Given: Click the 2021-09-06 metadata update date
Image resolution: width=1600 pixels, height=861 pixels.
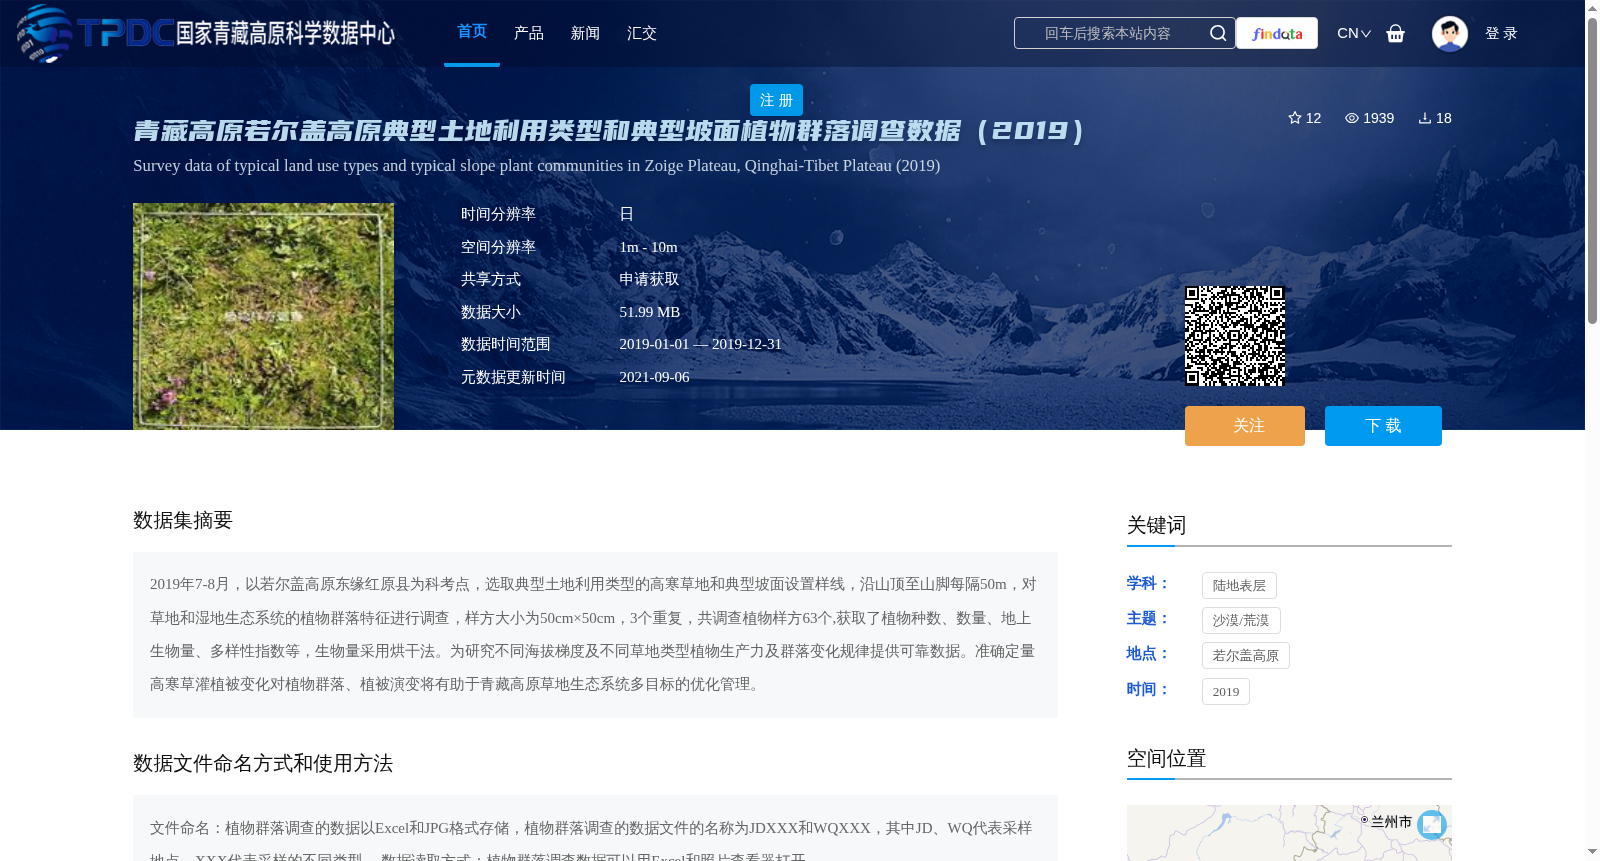Looking at the screenshot, I should click(x=654, y=377).
